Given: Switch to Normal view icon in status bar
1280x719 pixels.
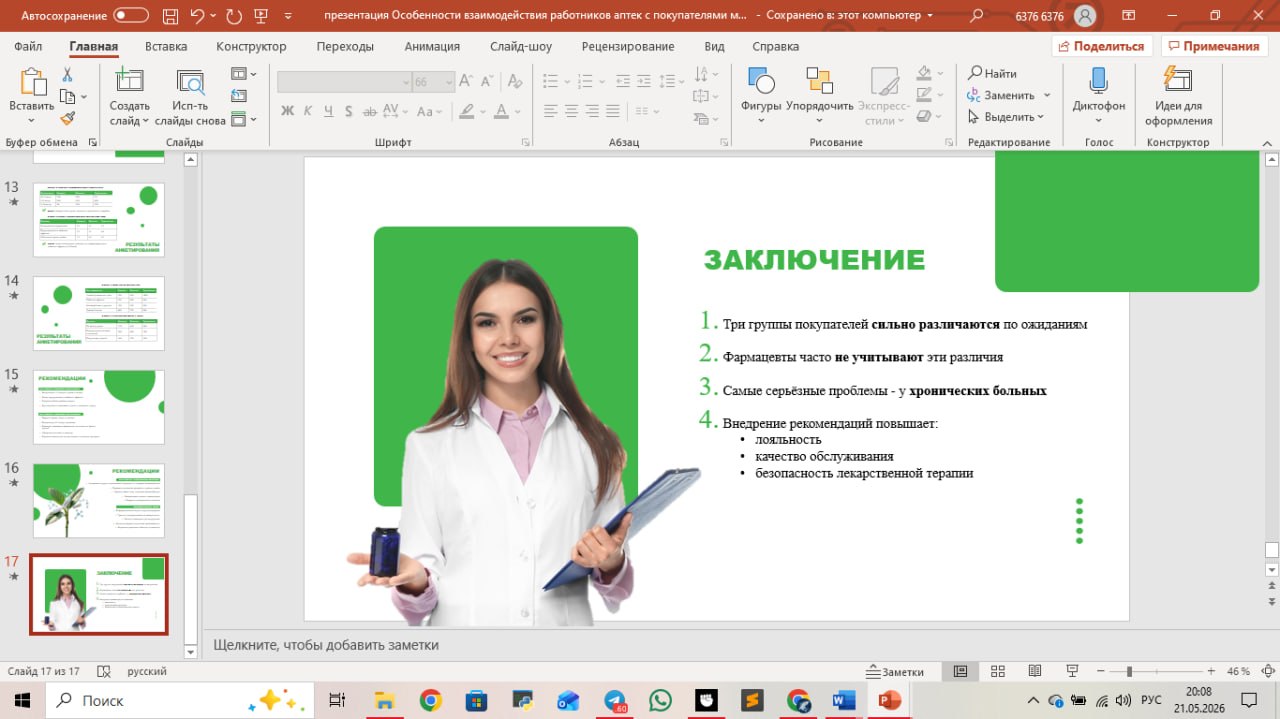Looking at the screenshot, I should tap(960, 671).
